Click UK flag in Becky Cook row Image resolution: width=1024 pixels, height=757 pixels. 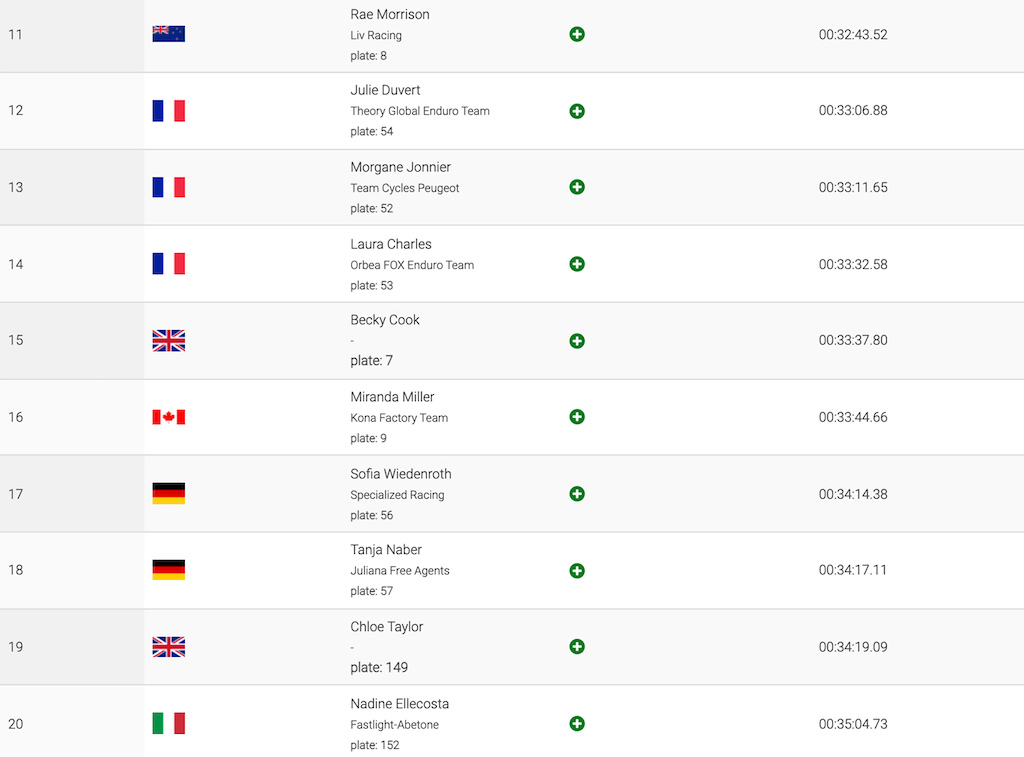(168, 340)
